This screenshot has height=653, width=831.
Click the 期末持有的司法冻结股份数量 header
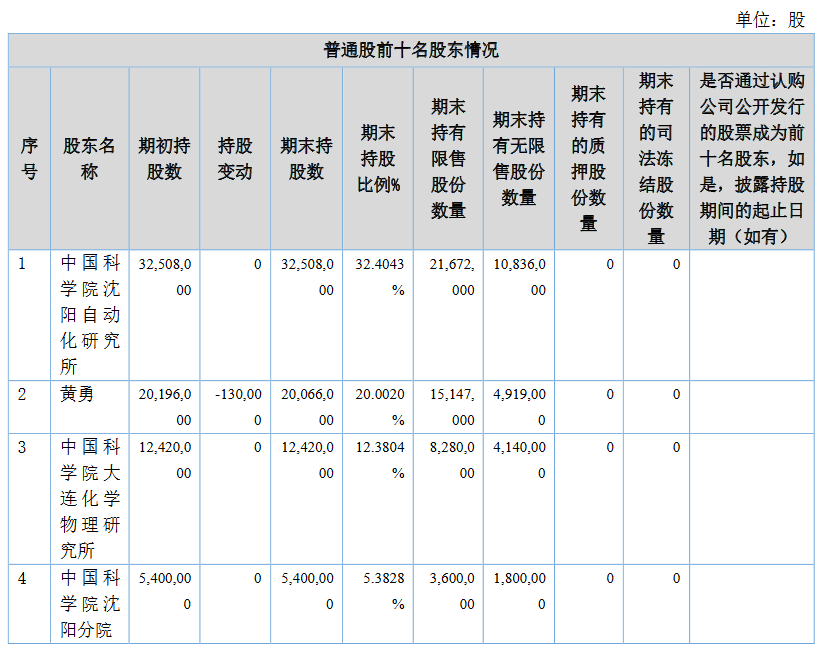point(656,158)
